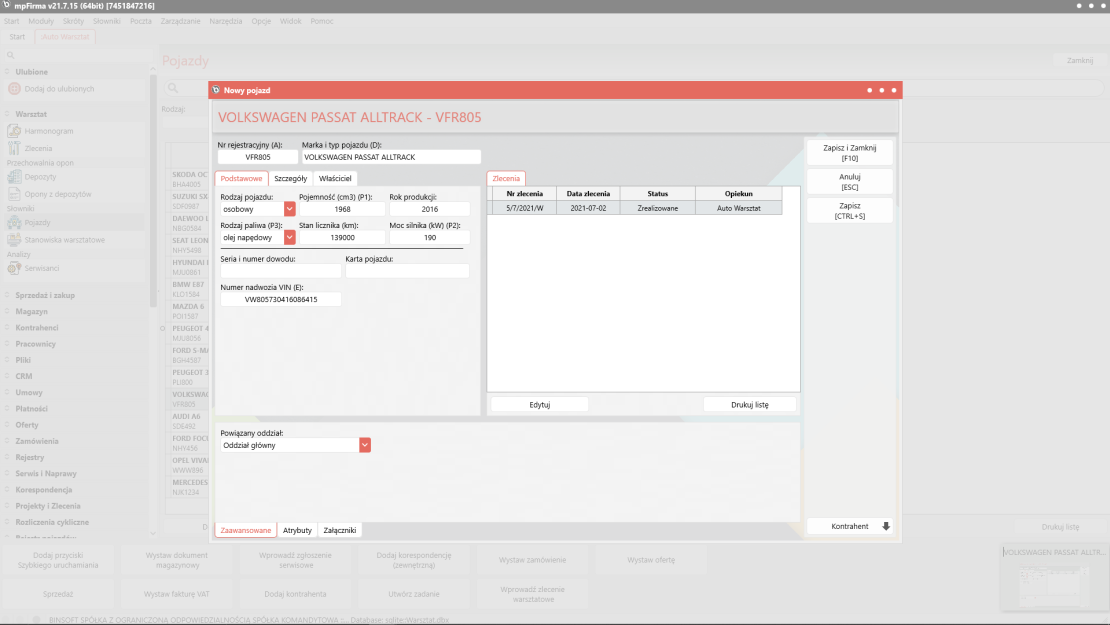The width and height of the screenshot is (1110, 625).
Task: Click Dodaj kontrahenta quick button
Action: 295,595
